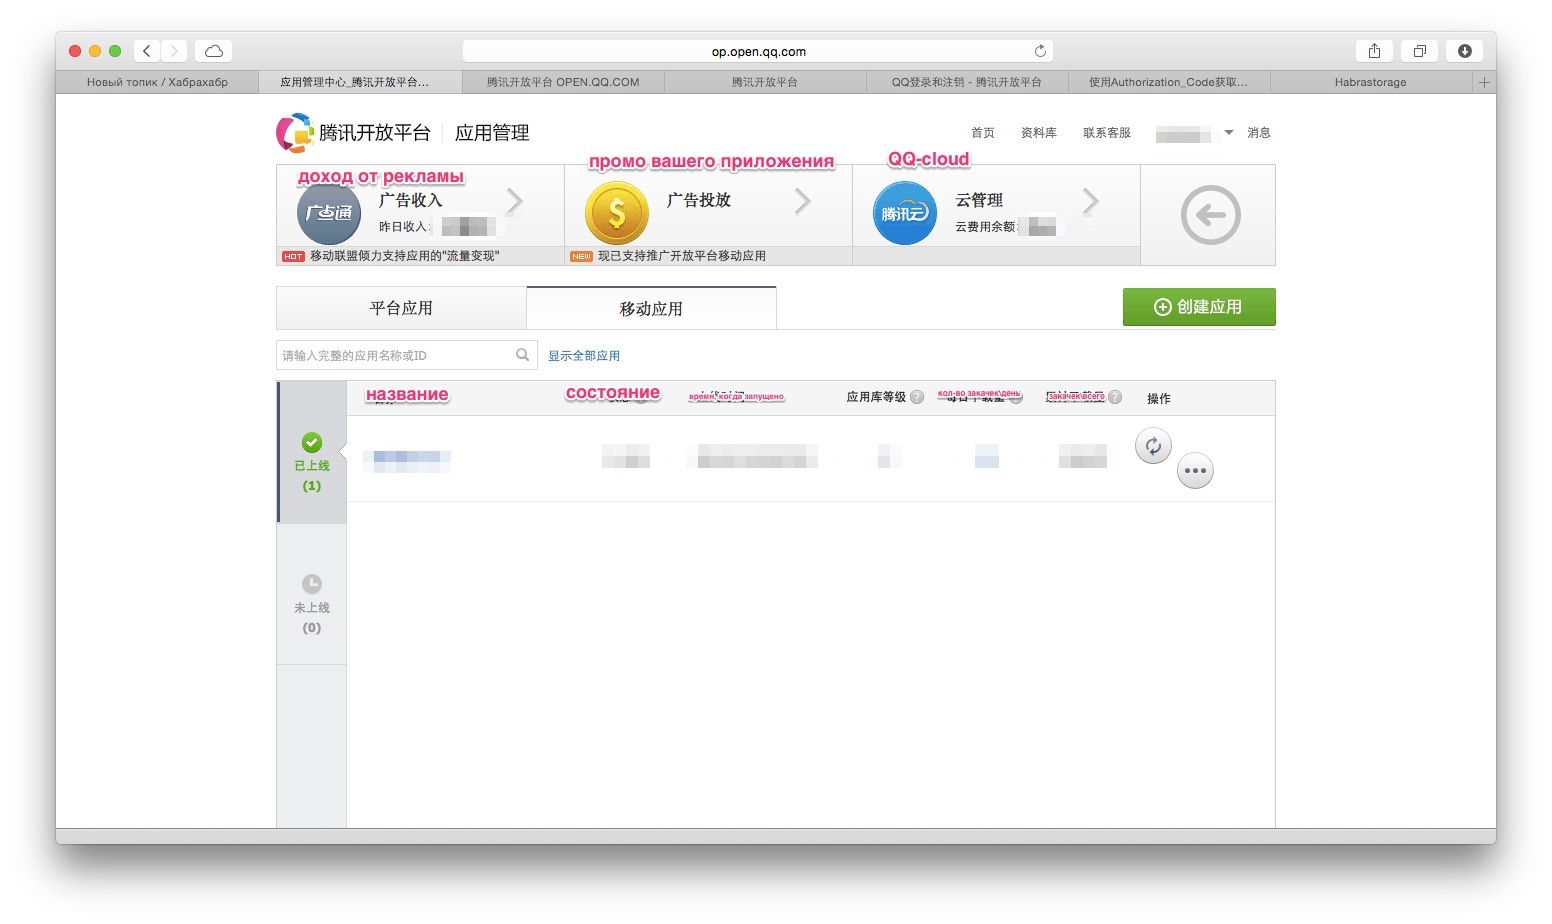This screenshot has height=924, width=1552.
Task: Open Safari downloads icon
Action: coord(1465,51)
